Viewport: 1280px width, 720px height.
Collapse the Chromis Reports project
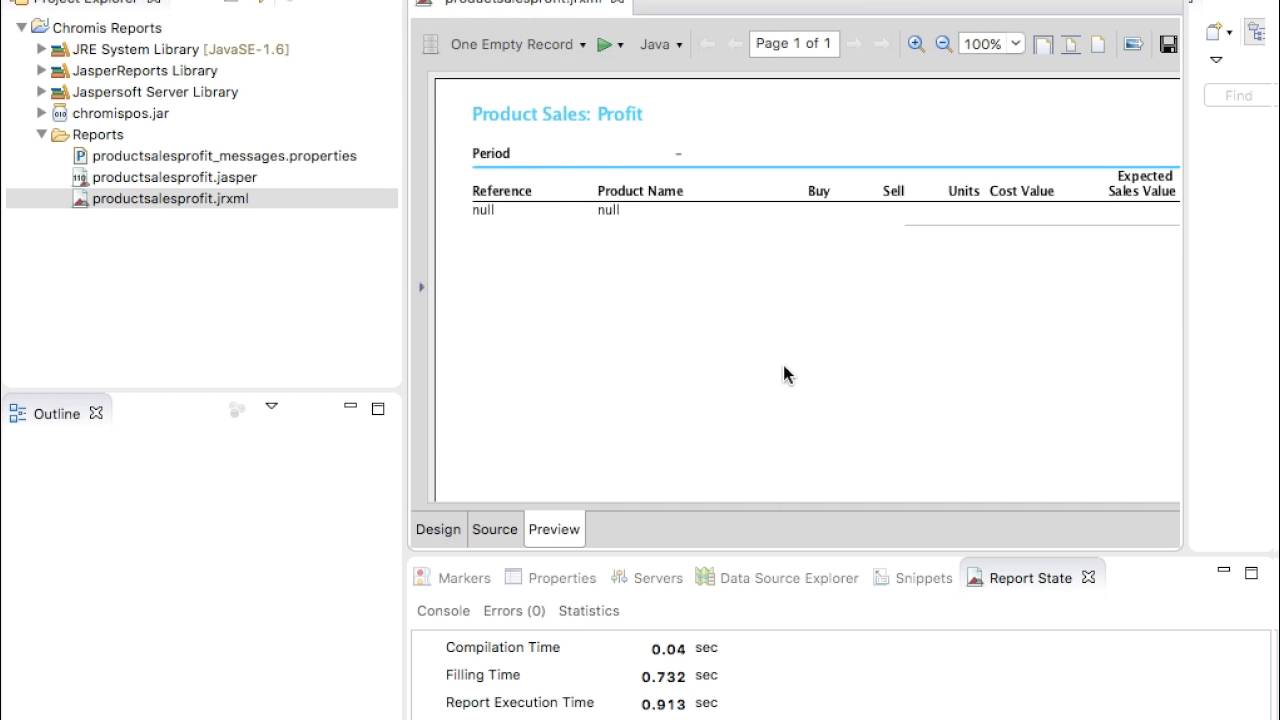[x=21, y=28]
